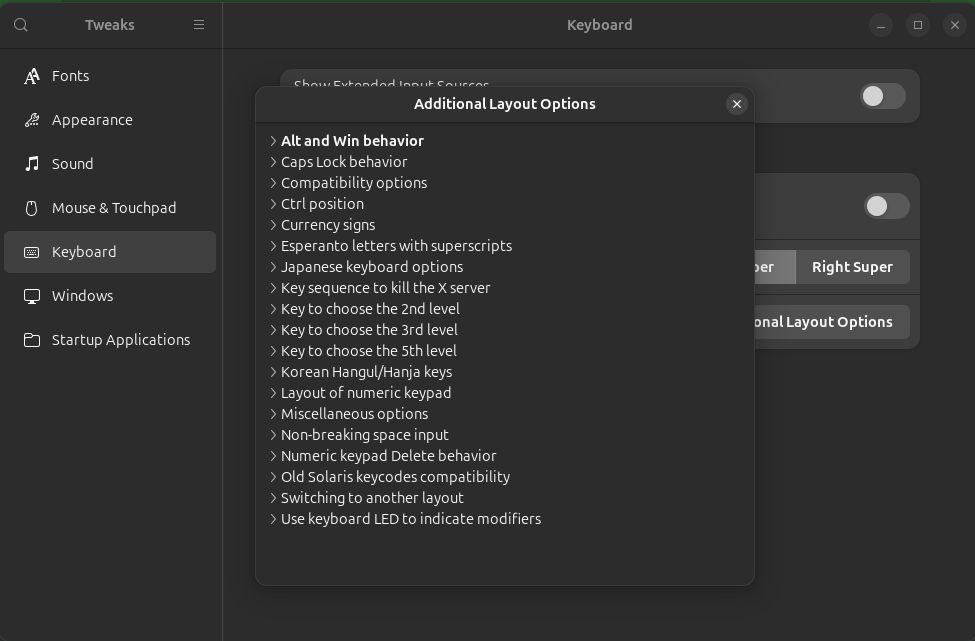Expand Key to choose the 3rd level
The height and width of the screenshot is (641, 975).
click(367, 329)
